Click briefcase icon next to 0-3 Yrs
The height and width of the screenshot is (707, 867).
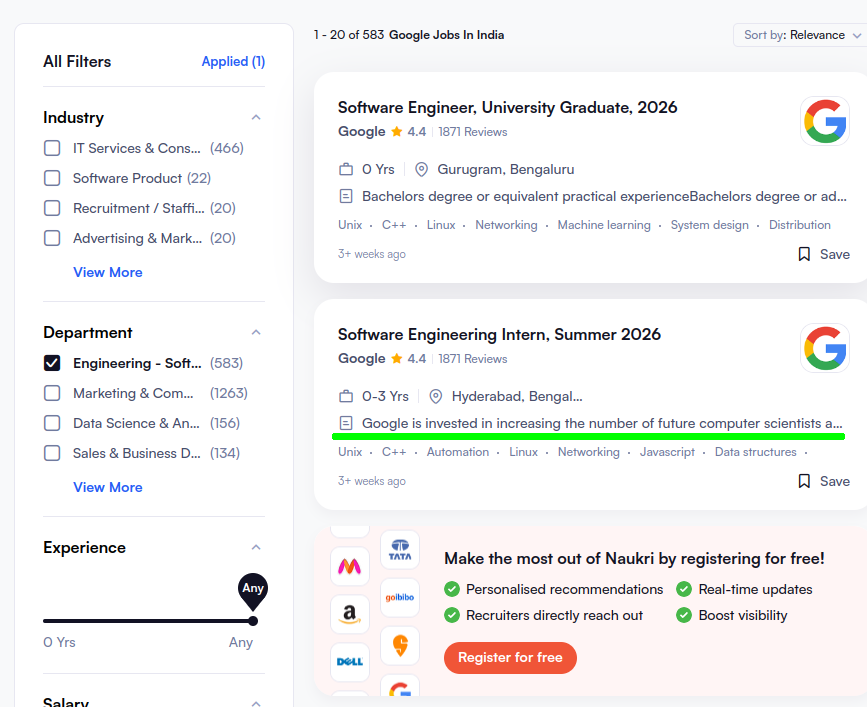(x=346, y=396)
